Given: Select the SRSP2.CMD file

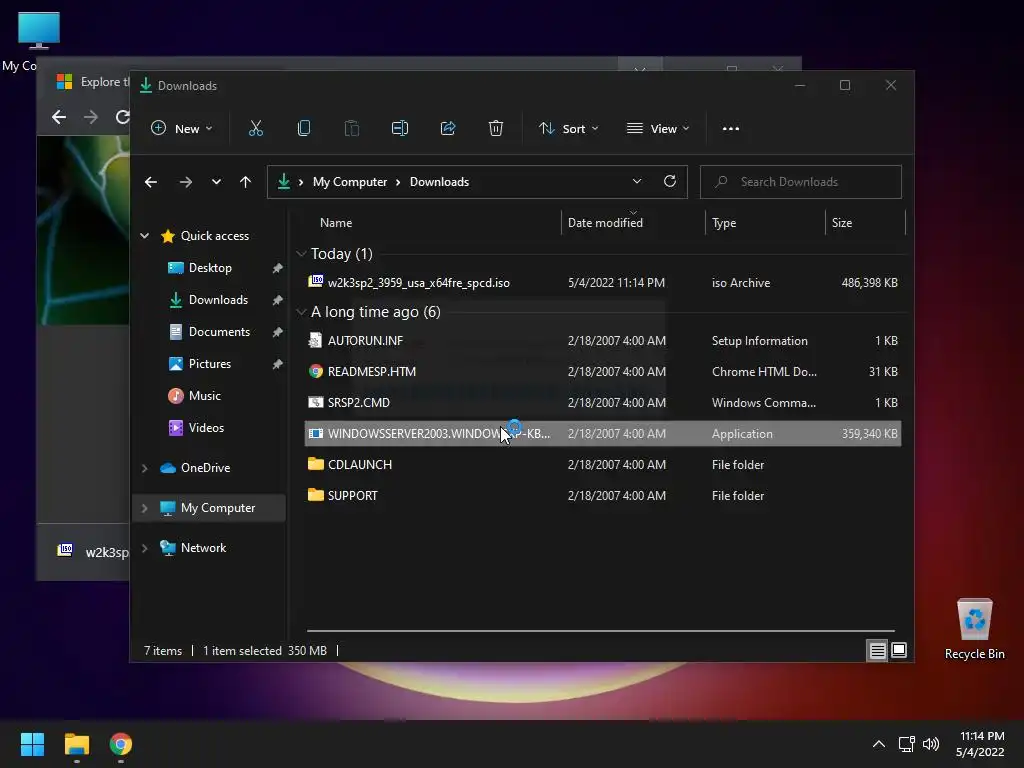Looking at the screenshot, I should pos(603,403).
